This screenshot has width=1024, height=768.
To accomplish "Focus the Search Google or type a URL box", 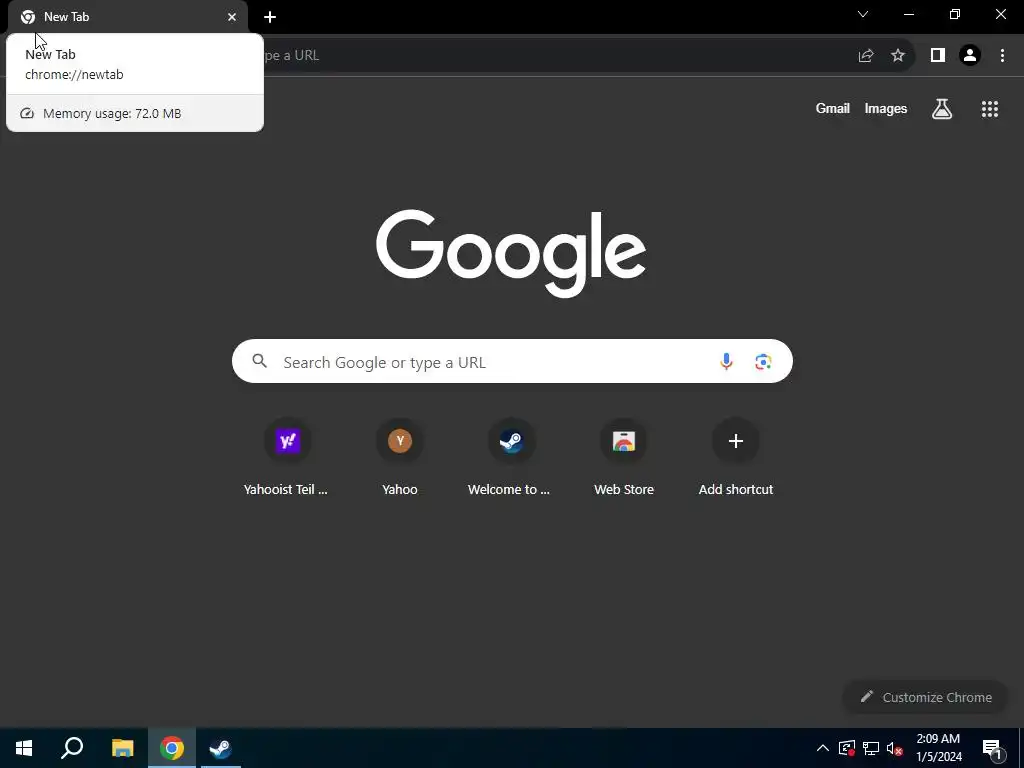I will [512, 361].
